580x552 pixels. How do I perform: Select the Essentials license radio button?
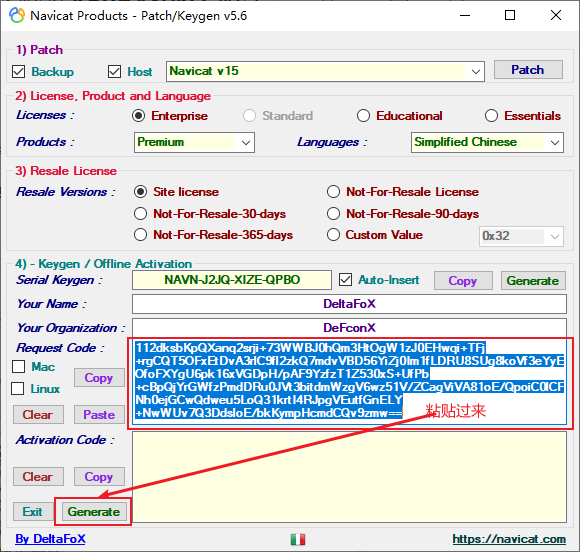(491, 116)
